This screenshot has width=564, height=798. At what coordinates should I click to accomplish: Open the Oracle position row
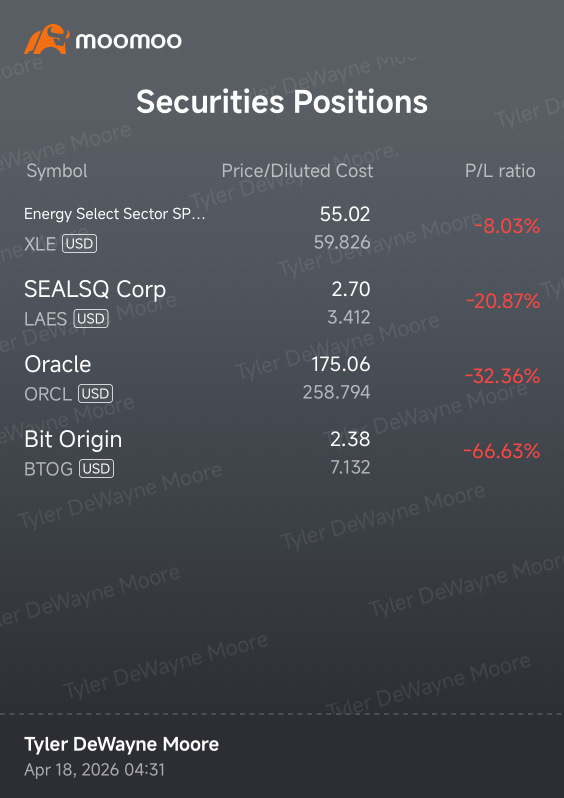tap(282, 378)
